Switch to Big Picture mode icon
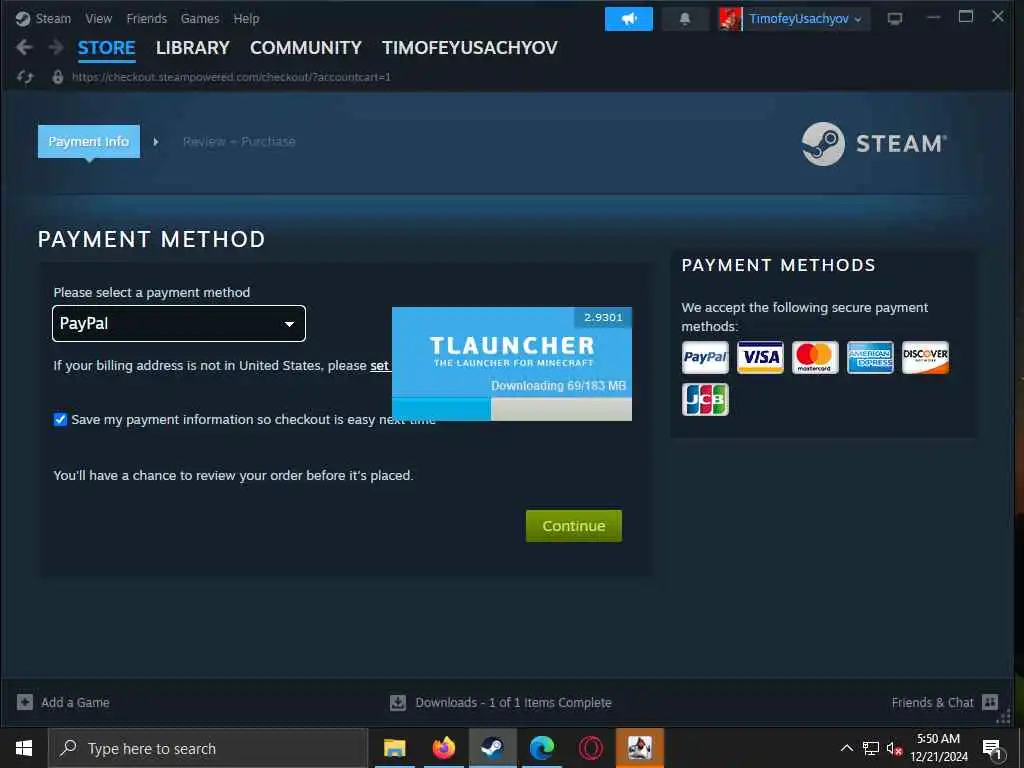The image size is (1024, 768). [895, 19]
